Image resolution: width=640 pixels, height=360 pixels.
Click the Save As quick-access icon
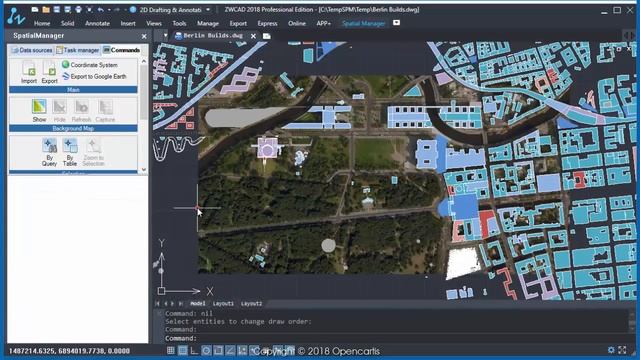point(67,9)
